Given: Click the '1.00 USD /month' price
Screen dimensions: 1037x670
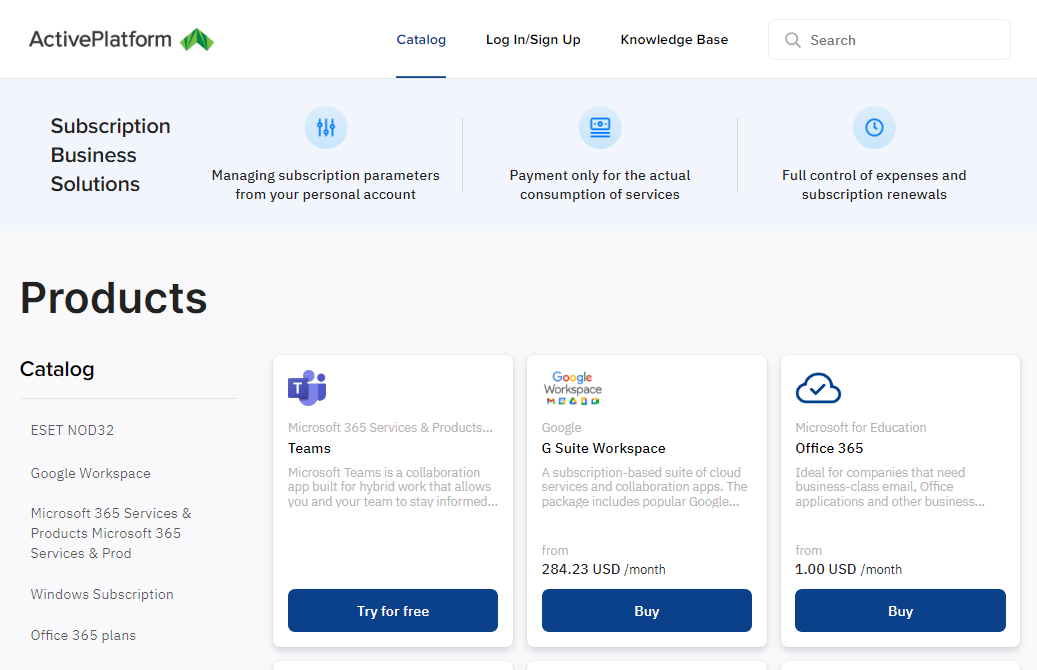Looking at the screenshot, I should 848,569.
